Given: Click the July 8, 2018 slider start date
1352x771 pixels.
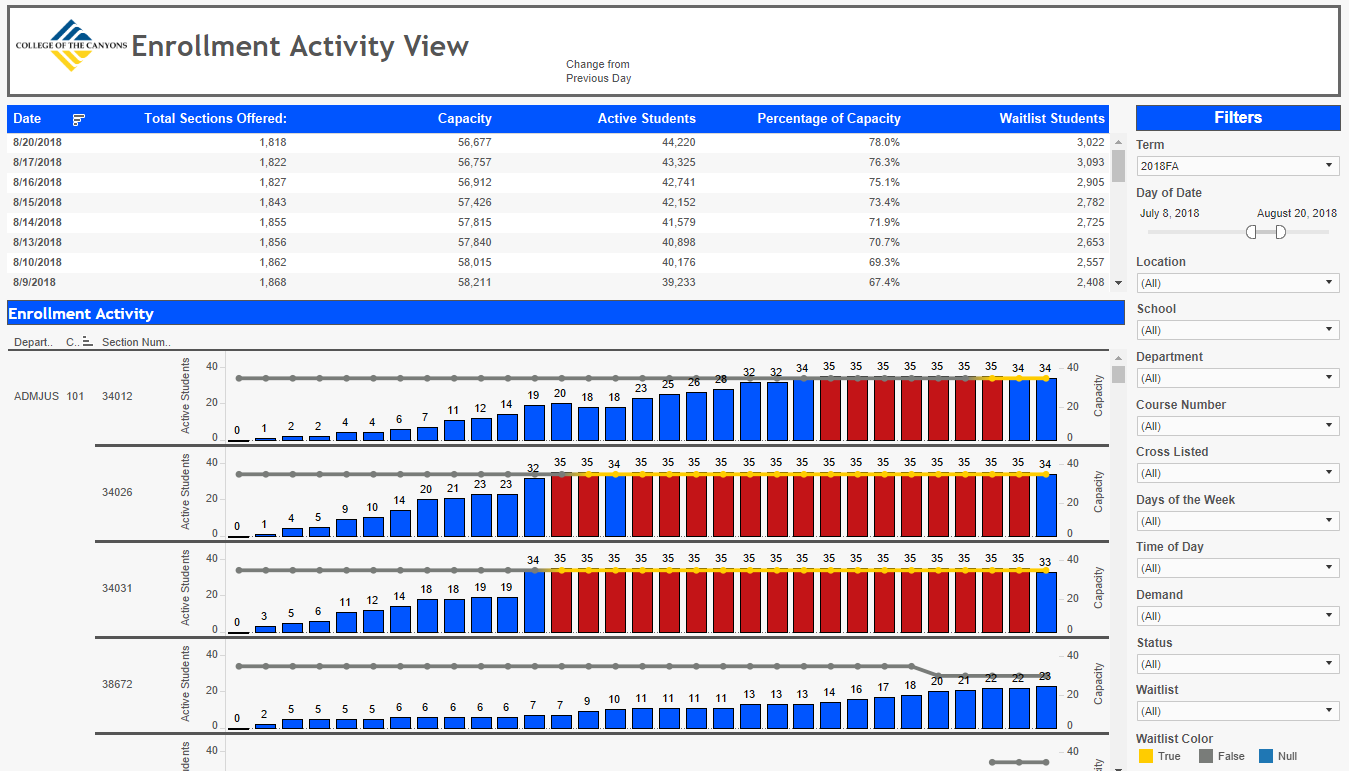Looking at the screenshot, I should point(1169,213).
